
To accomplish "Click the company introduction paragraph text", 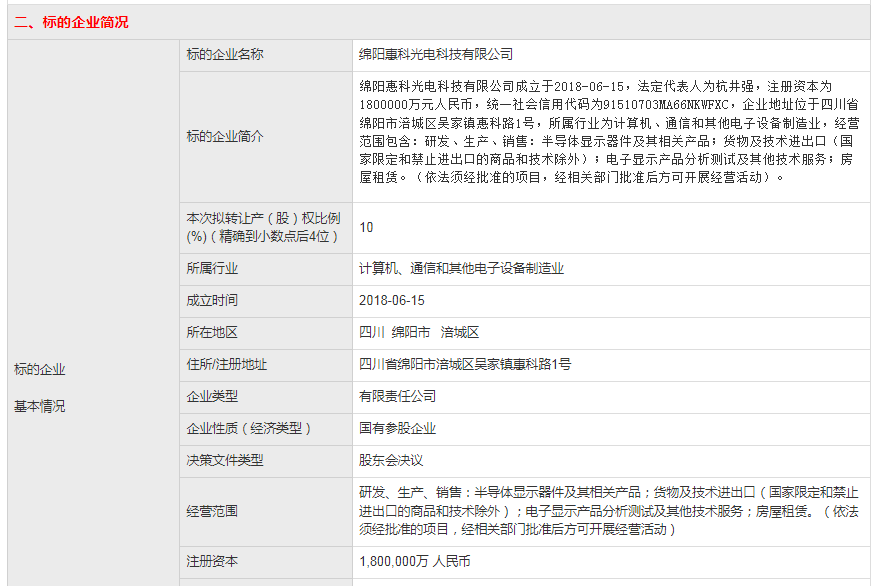I will click(609, 132).
